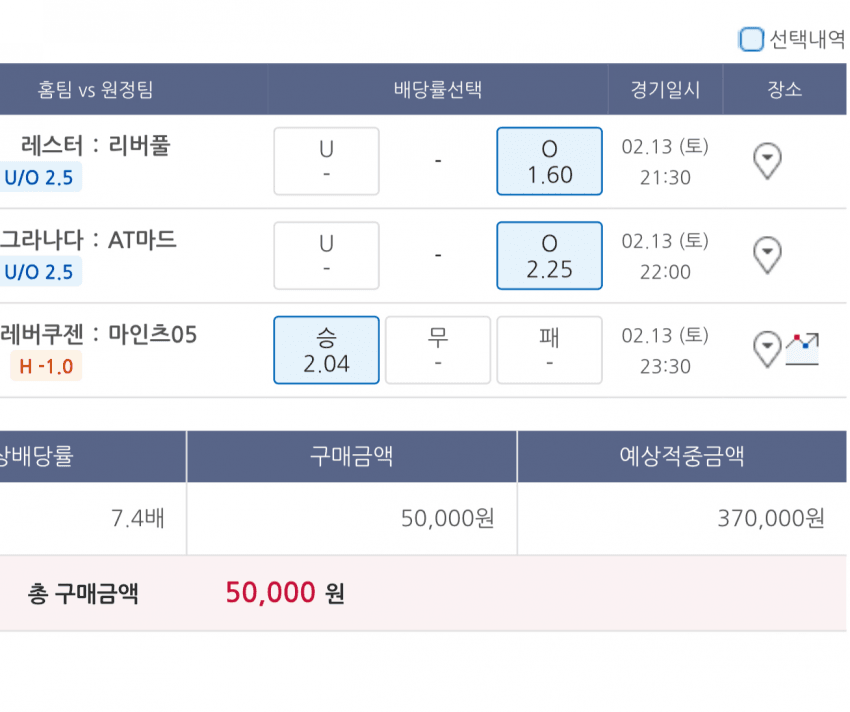Deselect Over 2.25 for 그라나다 : AT마드

tap(549, 256)
